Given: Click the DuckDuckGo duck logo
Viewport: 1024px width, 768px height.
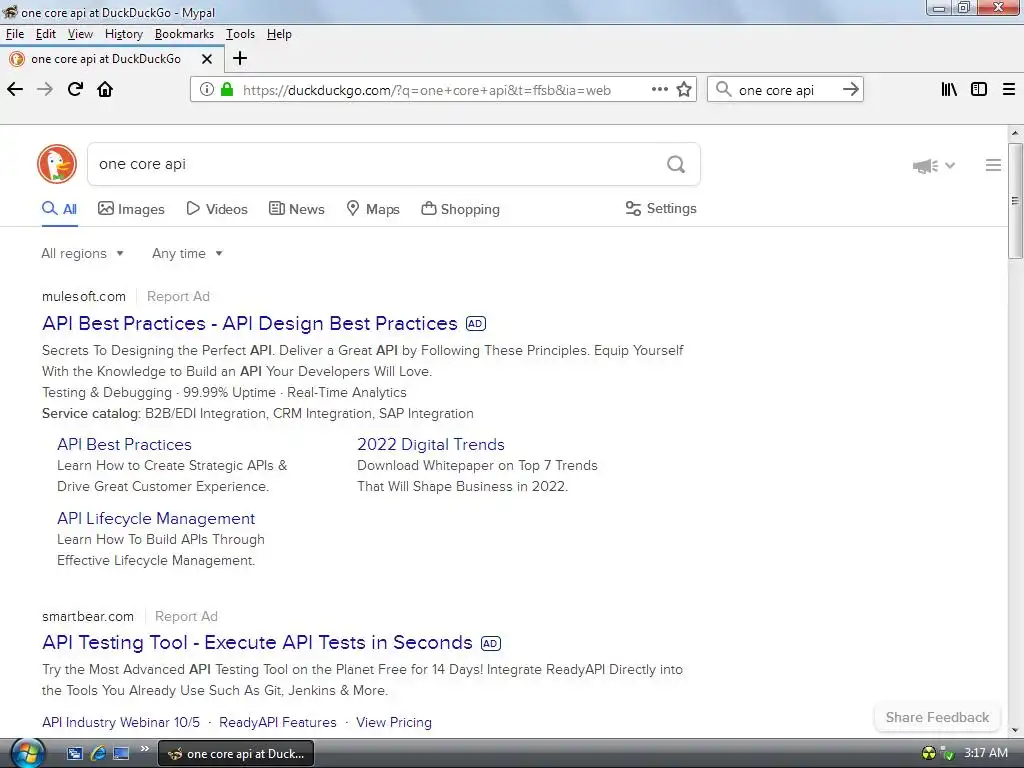Looking at the screenshot, I should coord(57,164).
